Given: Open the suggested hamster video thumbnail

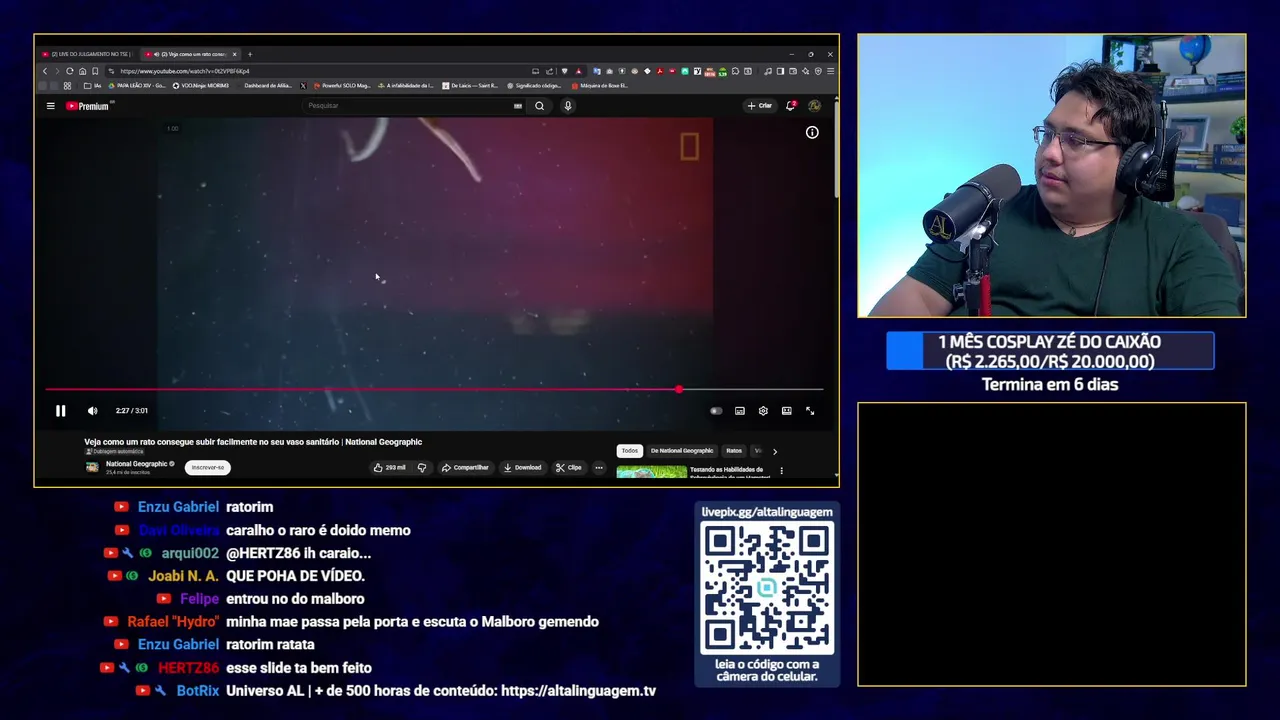Looking at the screenshot, I should (651, 472).
